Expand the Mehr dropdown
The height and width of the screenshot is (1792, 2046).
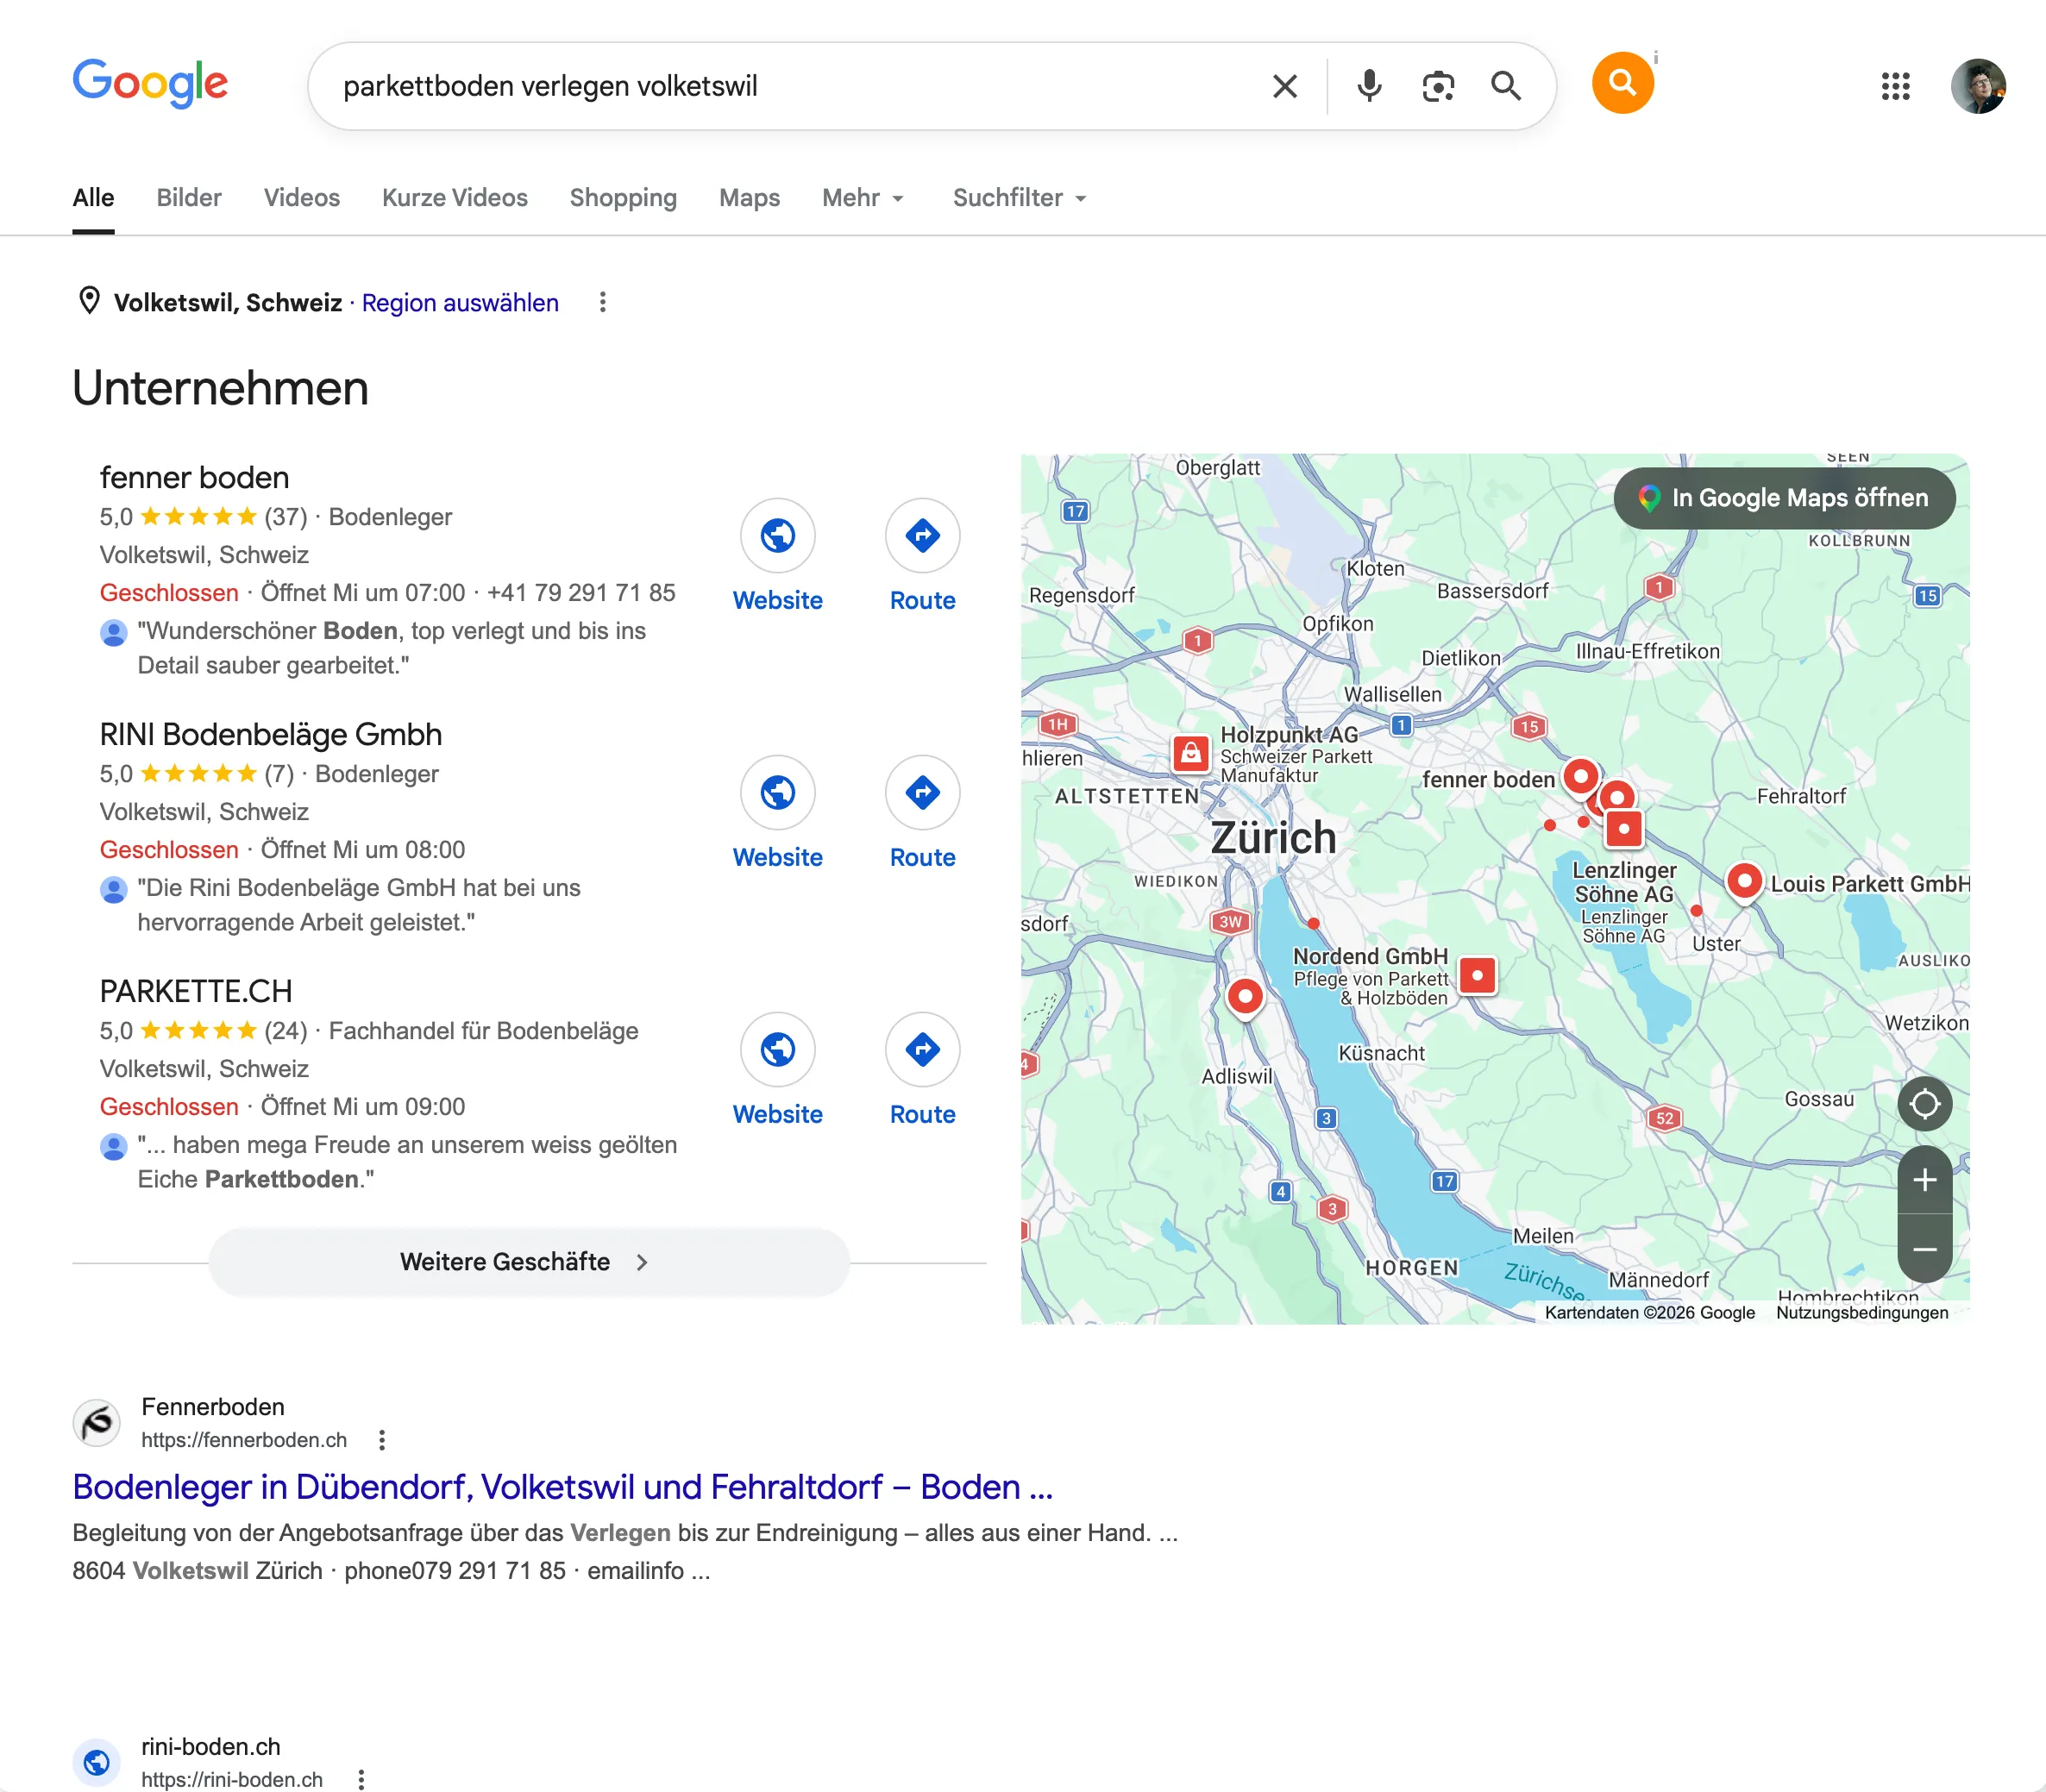tap(863, 198)
